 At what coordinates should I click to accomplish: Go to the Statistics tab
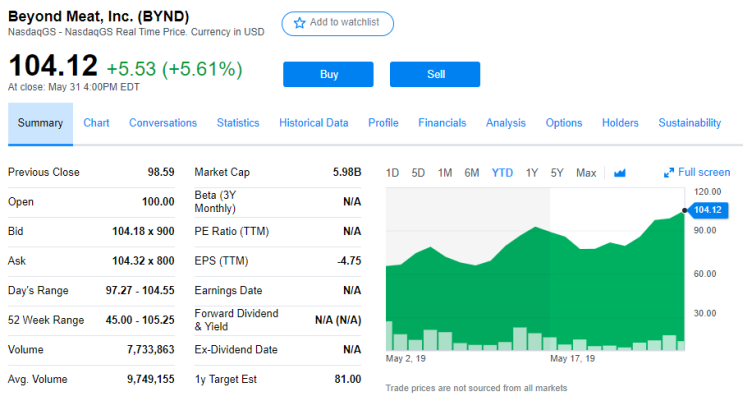[238, 123]
